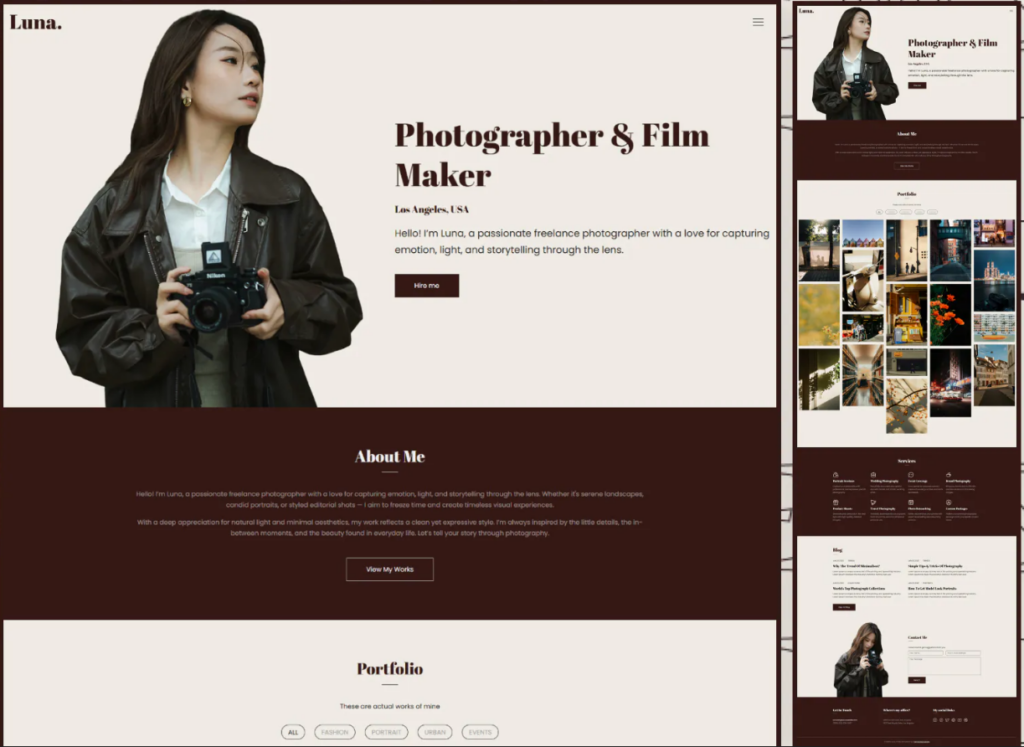This screenshot has width=1024, height=747.
Task: Click the large Luna. logo
Action: click(x=36, y=22)
